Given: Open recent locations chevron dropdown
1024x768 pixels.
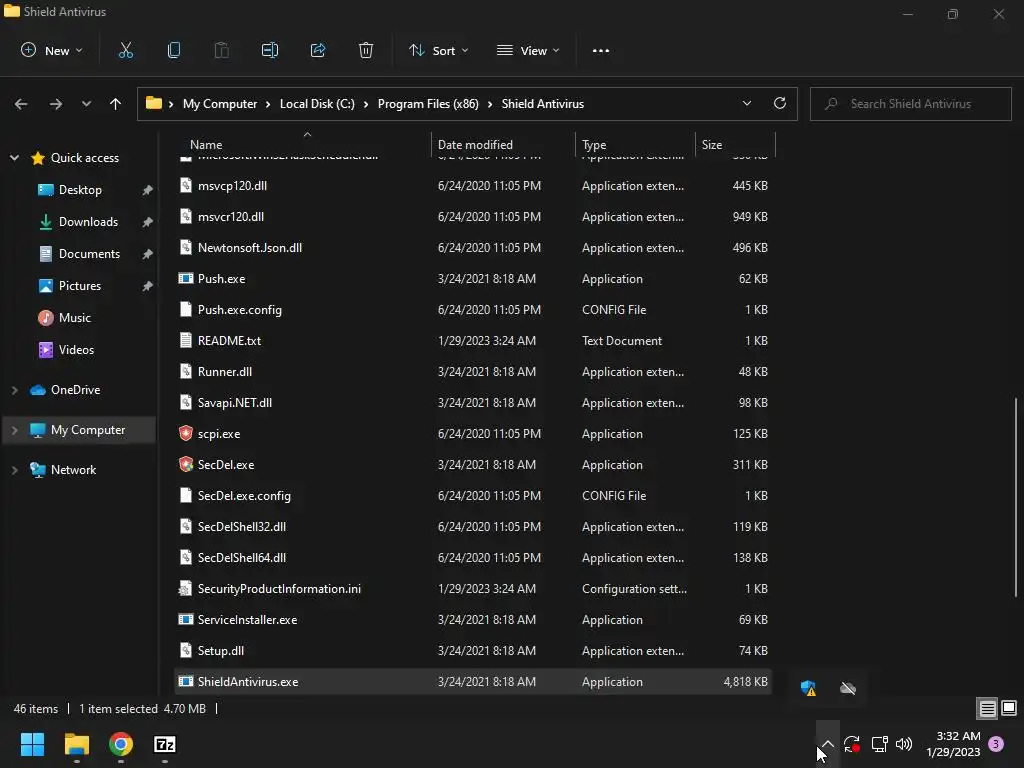Looking at the screenshot, I should tap(86, 104).
